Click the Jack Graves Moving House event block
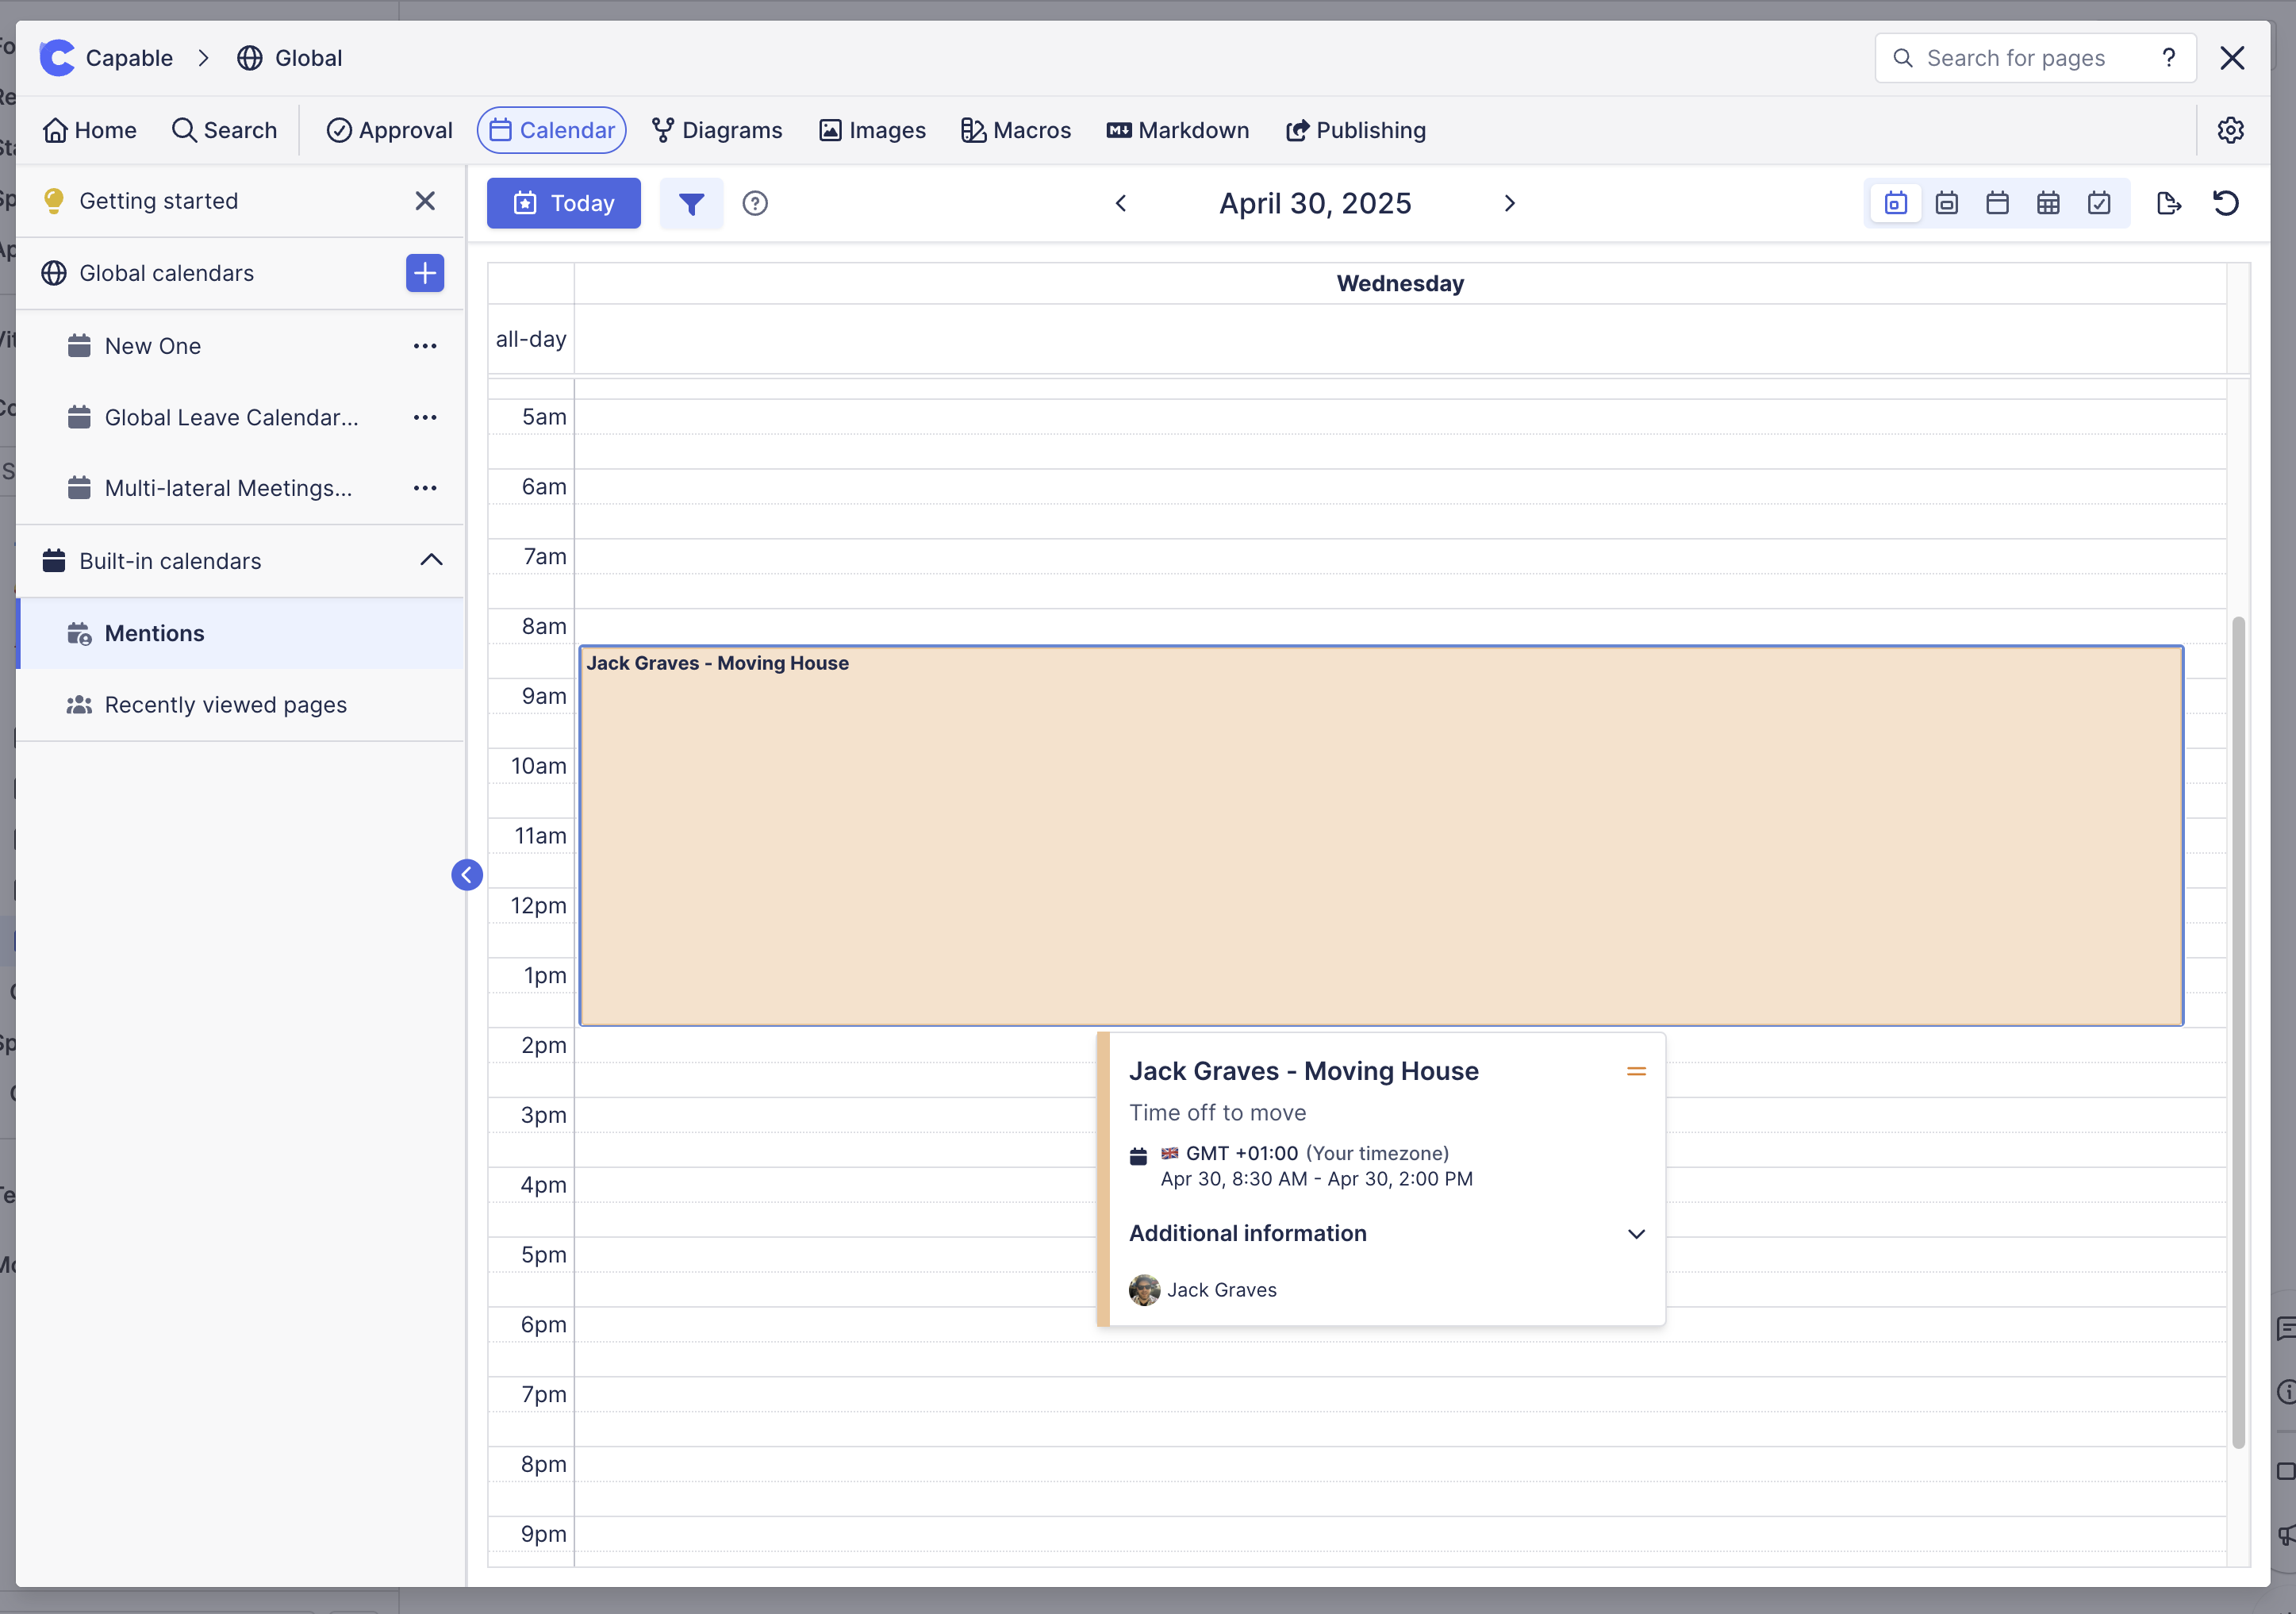The height and width of the screenshot is (1614, 2296). click(1380, 835)
